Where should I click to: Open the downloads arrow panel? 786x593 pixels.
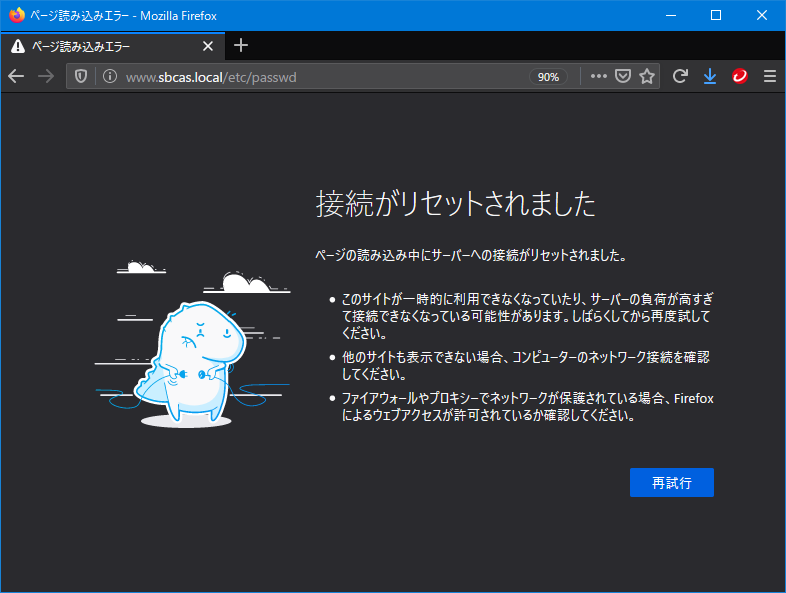[x=710, y=76]
